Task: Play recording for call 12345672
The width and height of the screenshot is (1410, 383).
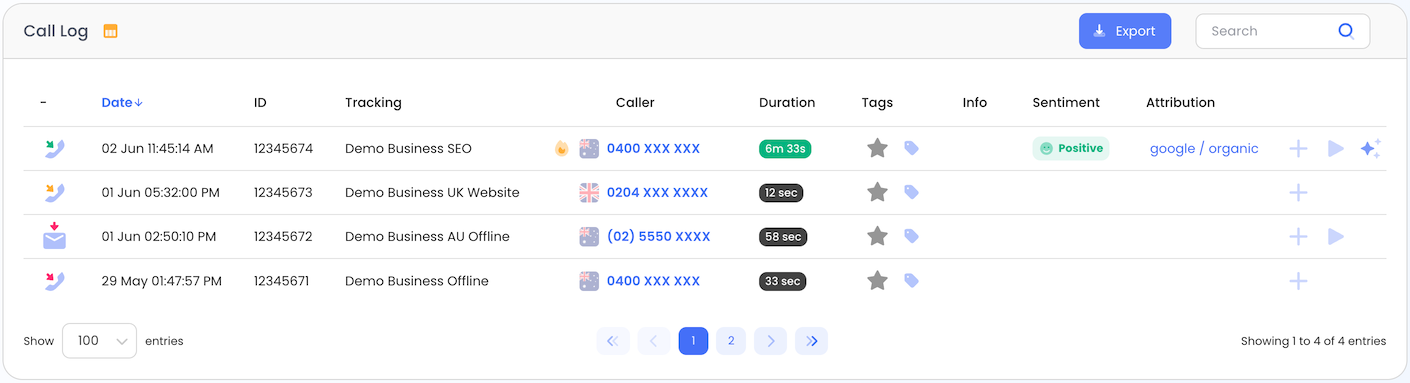Action: tap(1335, 237)
